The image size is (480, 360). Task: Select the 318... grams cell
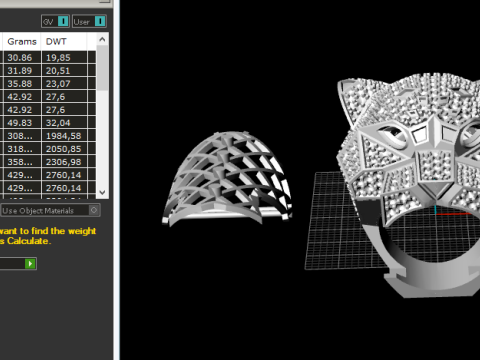22,149
